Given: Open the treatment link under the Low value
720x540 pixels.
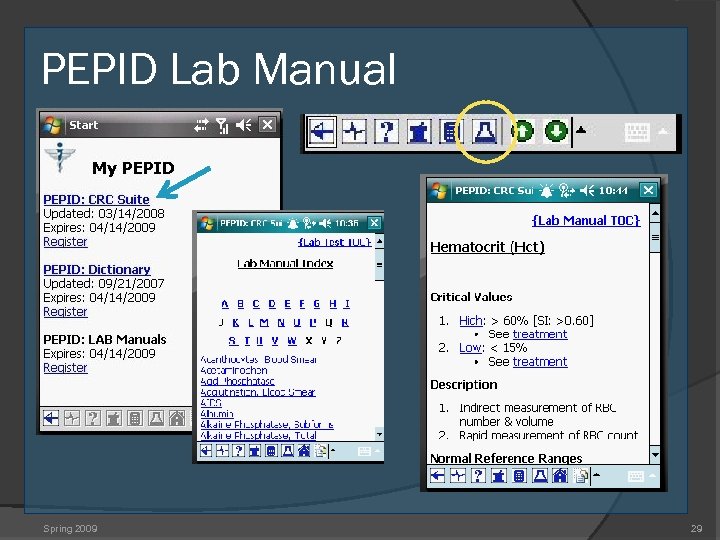Looking at the screenshot, I should [x=540, y=362].
